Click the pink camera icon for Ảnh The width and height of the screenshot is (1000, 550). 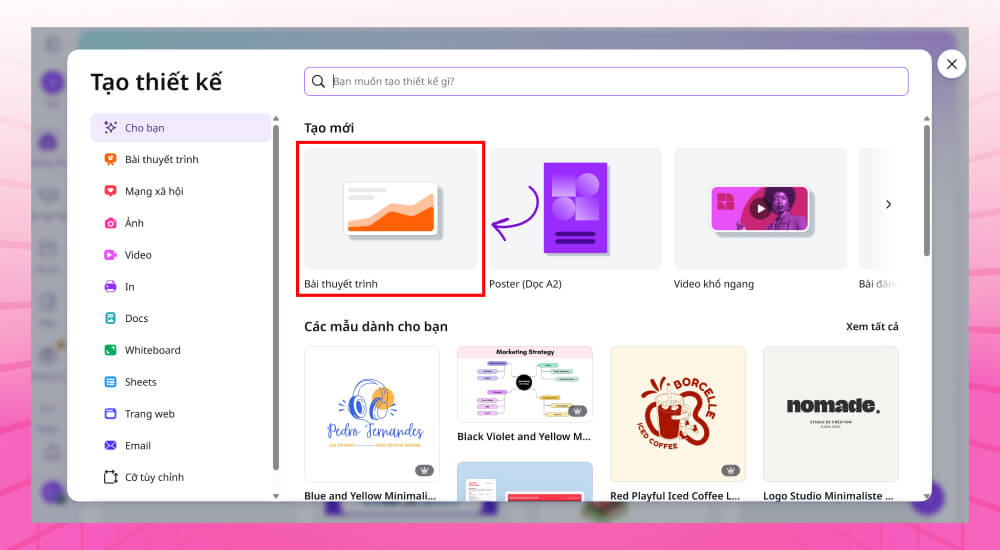point(110,223)
